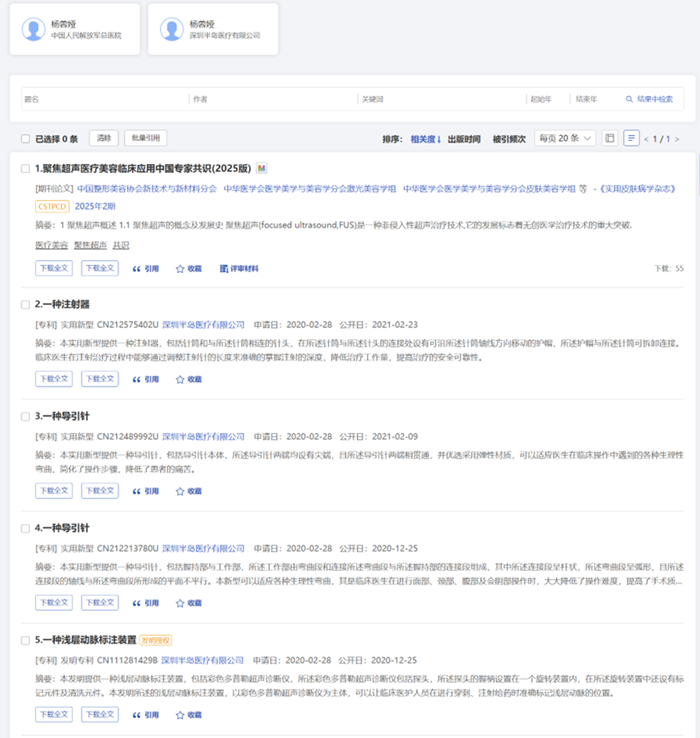Click patent number CN212575402U
The image size is (700, 738).
point(128,325)
